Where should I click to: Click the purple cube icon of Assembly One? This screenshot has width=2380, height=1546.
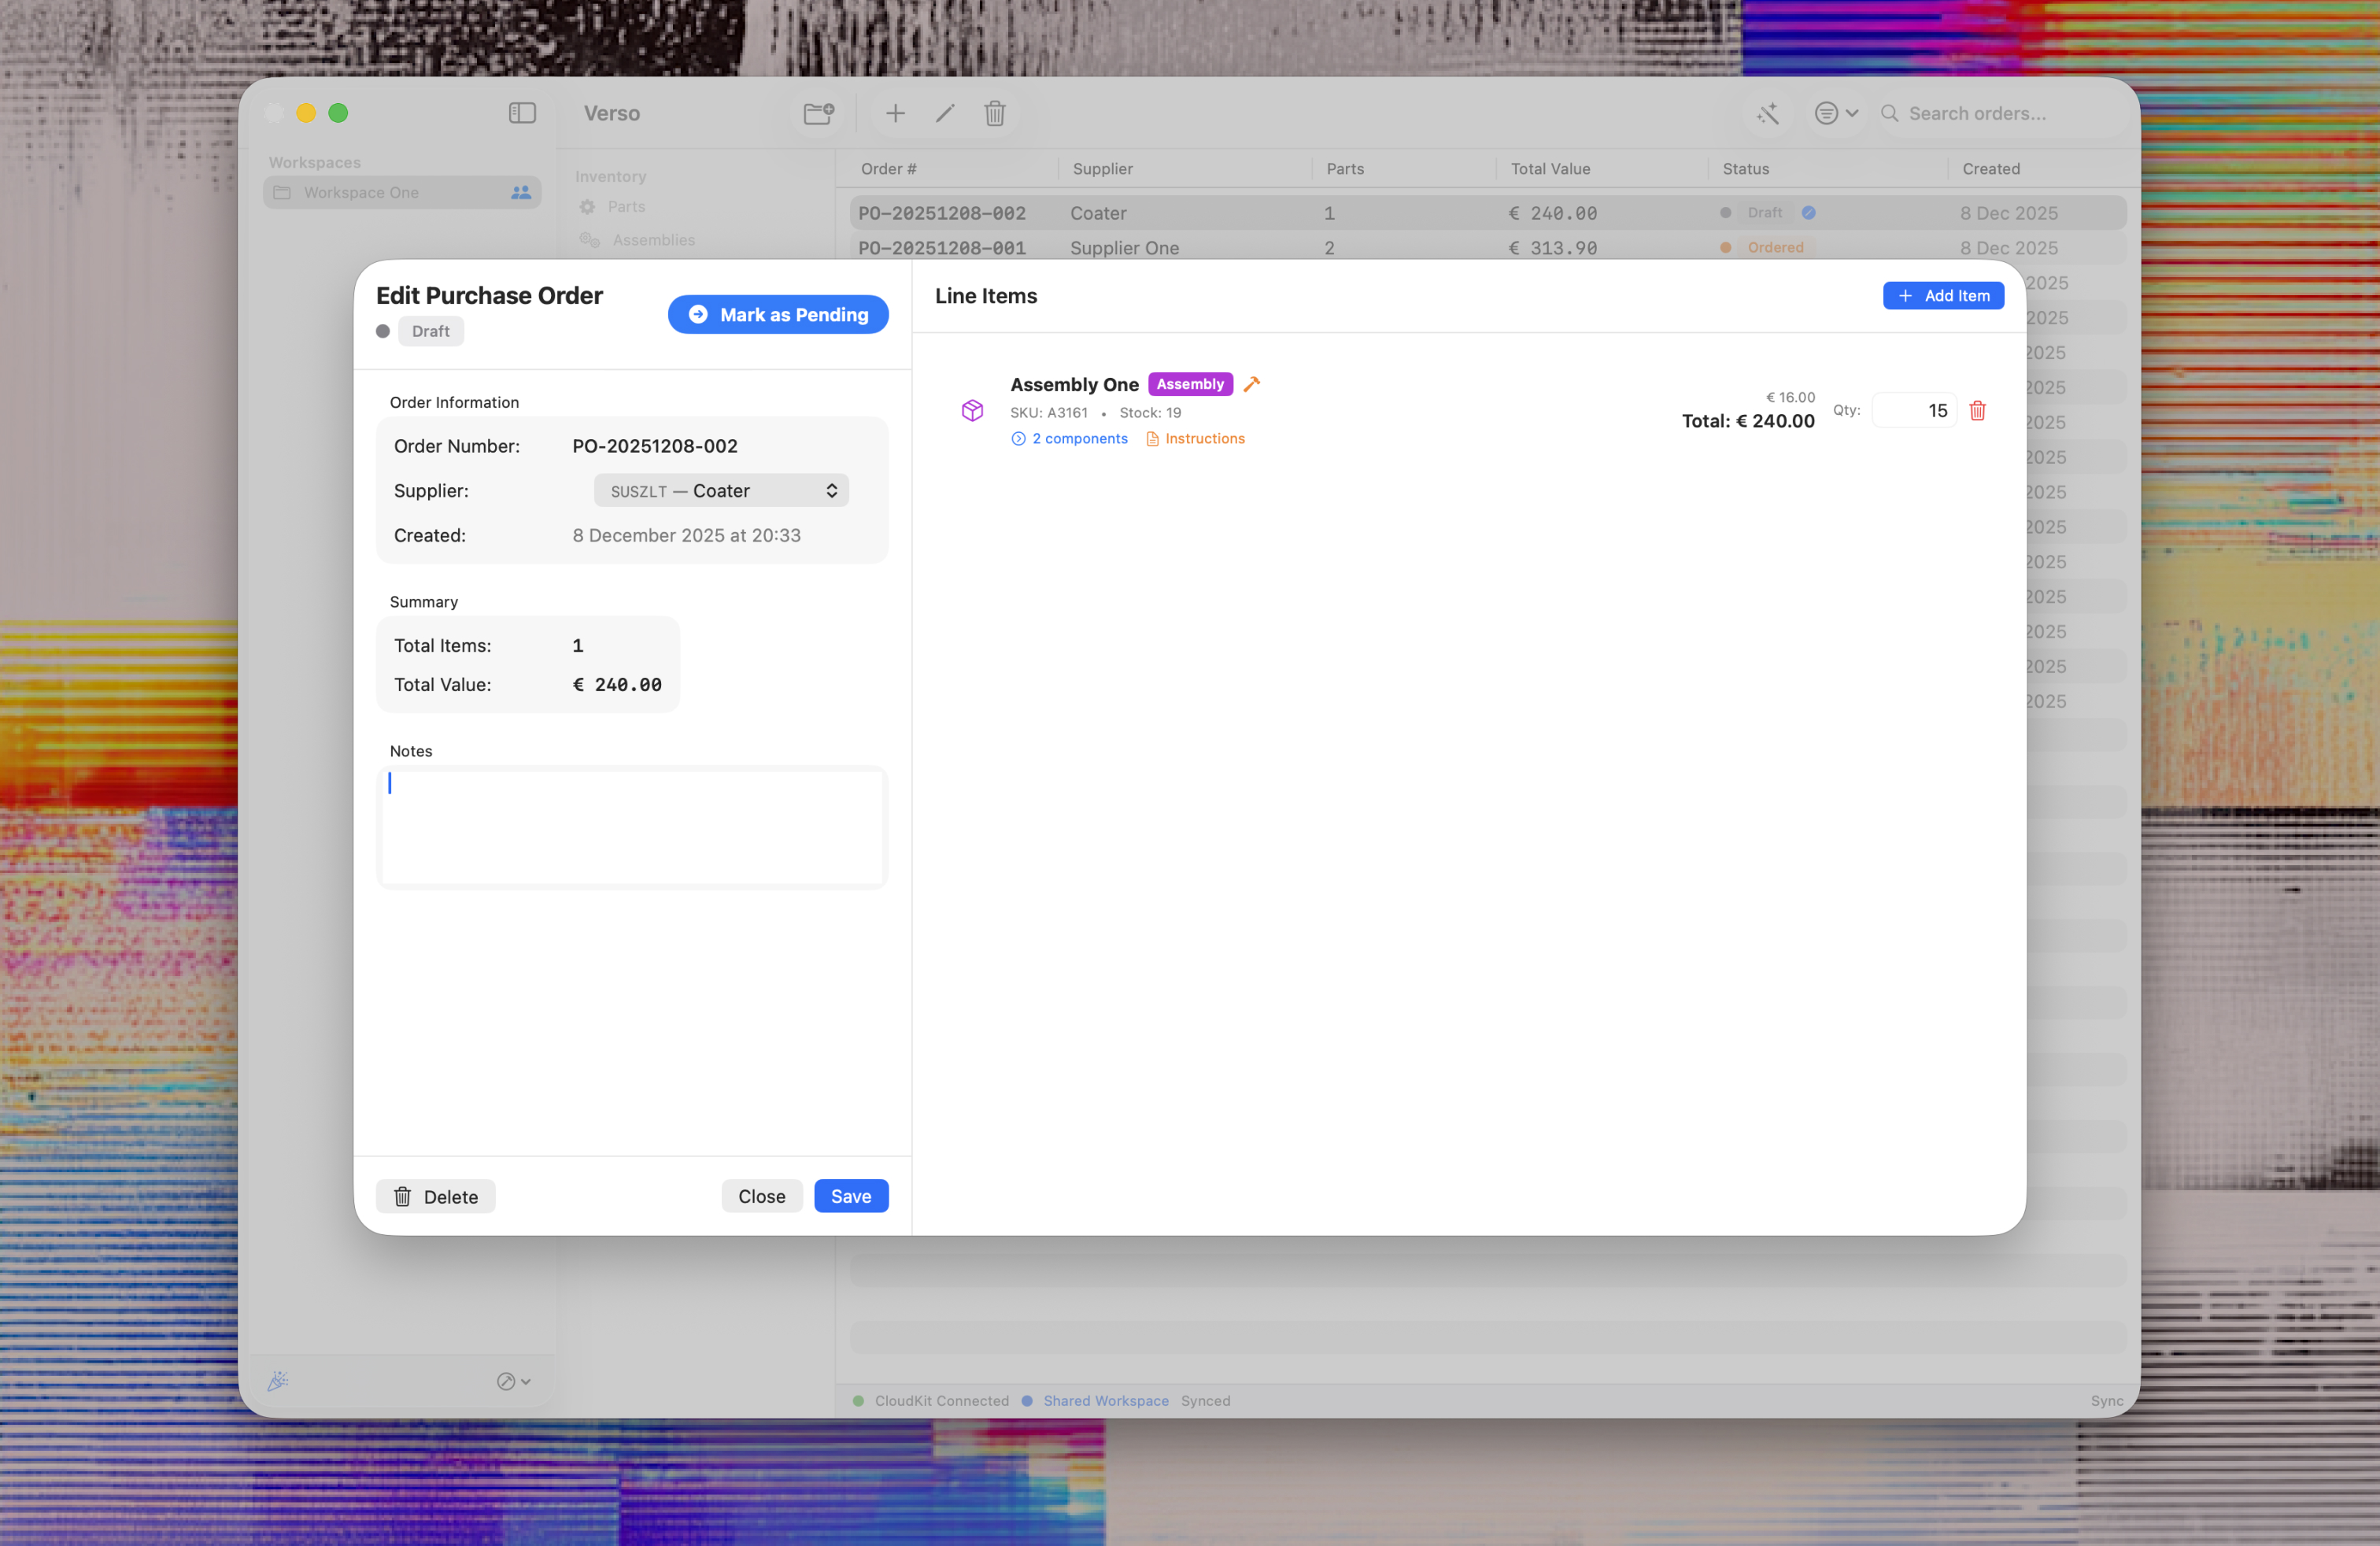tap(972, 410)
